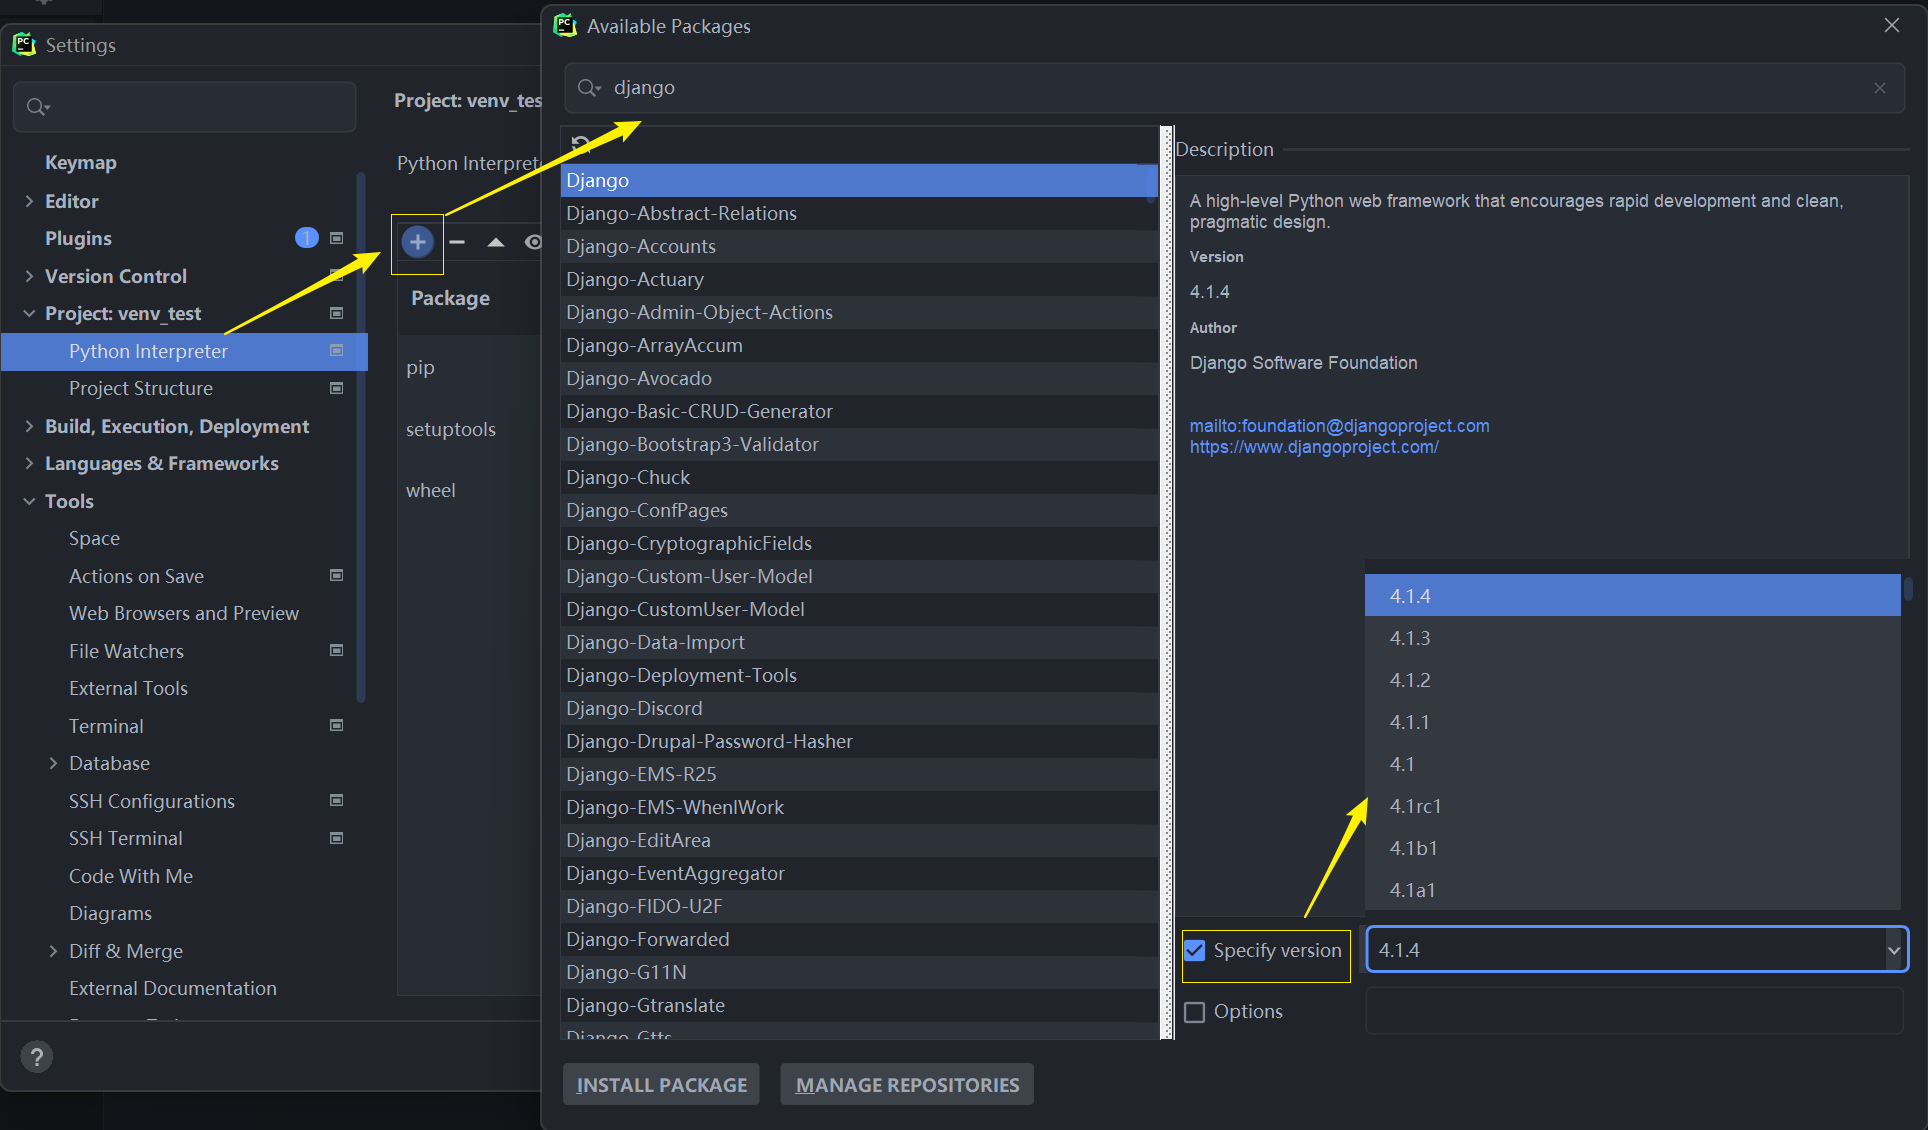
Task: Select the setuptools row in installed packages
Action: tap(469, 429)
